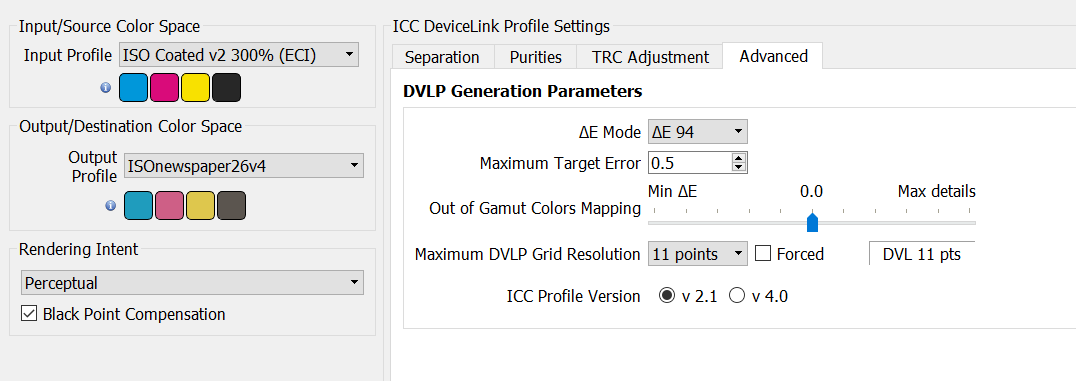The image size is (1076, 381).
Task: Switch to the TRC Adjustment tab
Action: click(x=651, y=57)
